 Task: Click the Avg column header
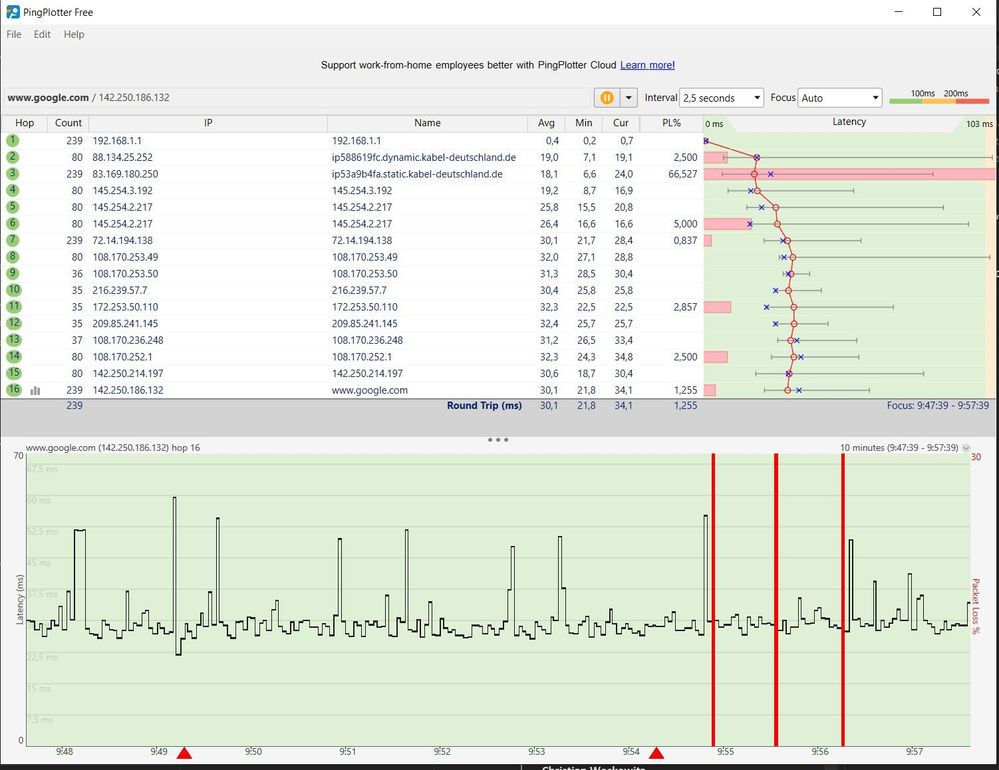(546, 123)
